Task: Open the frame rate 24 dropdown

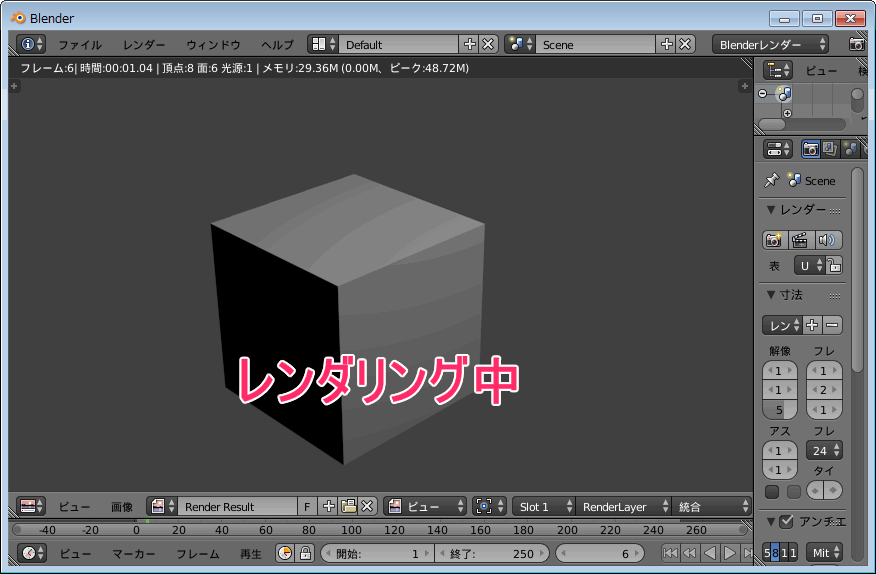Action: 824,450
